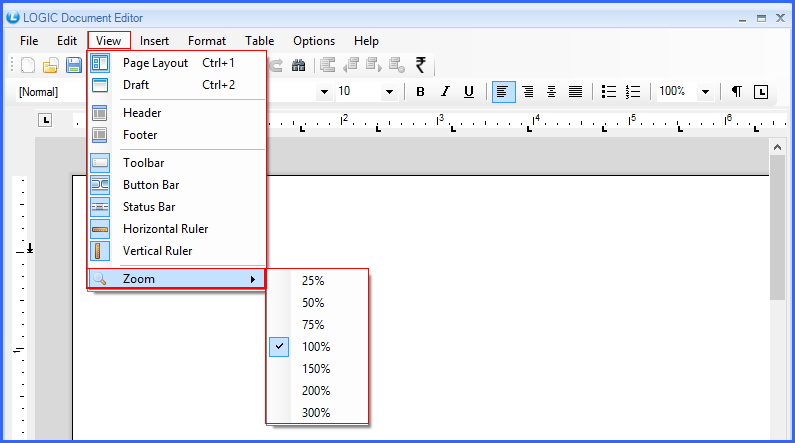Toggle Italic formatting
This screenshot has width=795, height=443.
pos(445,92)
